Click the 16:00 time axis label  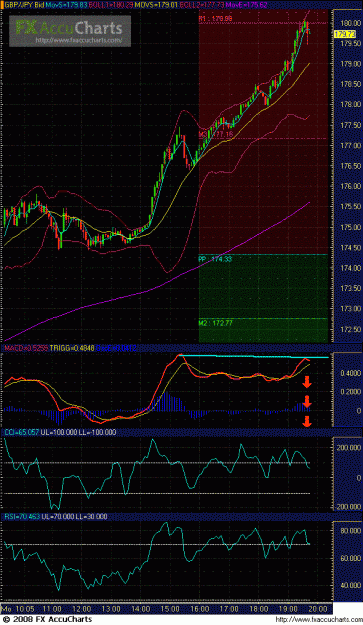pyautogui.click(x=200, y=609)
